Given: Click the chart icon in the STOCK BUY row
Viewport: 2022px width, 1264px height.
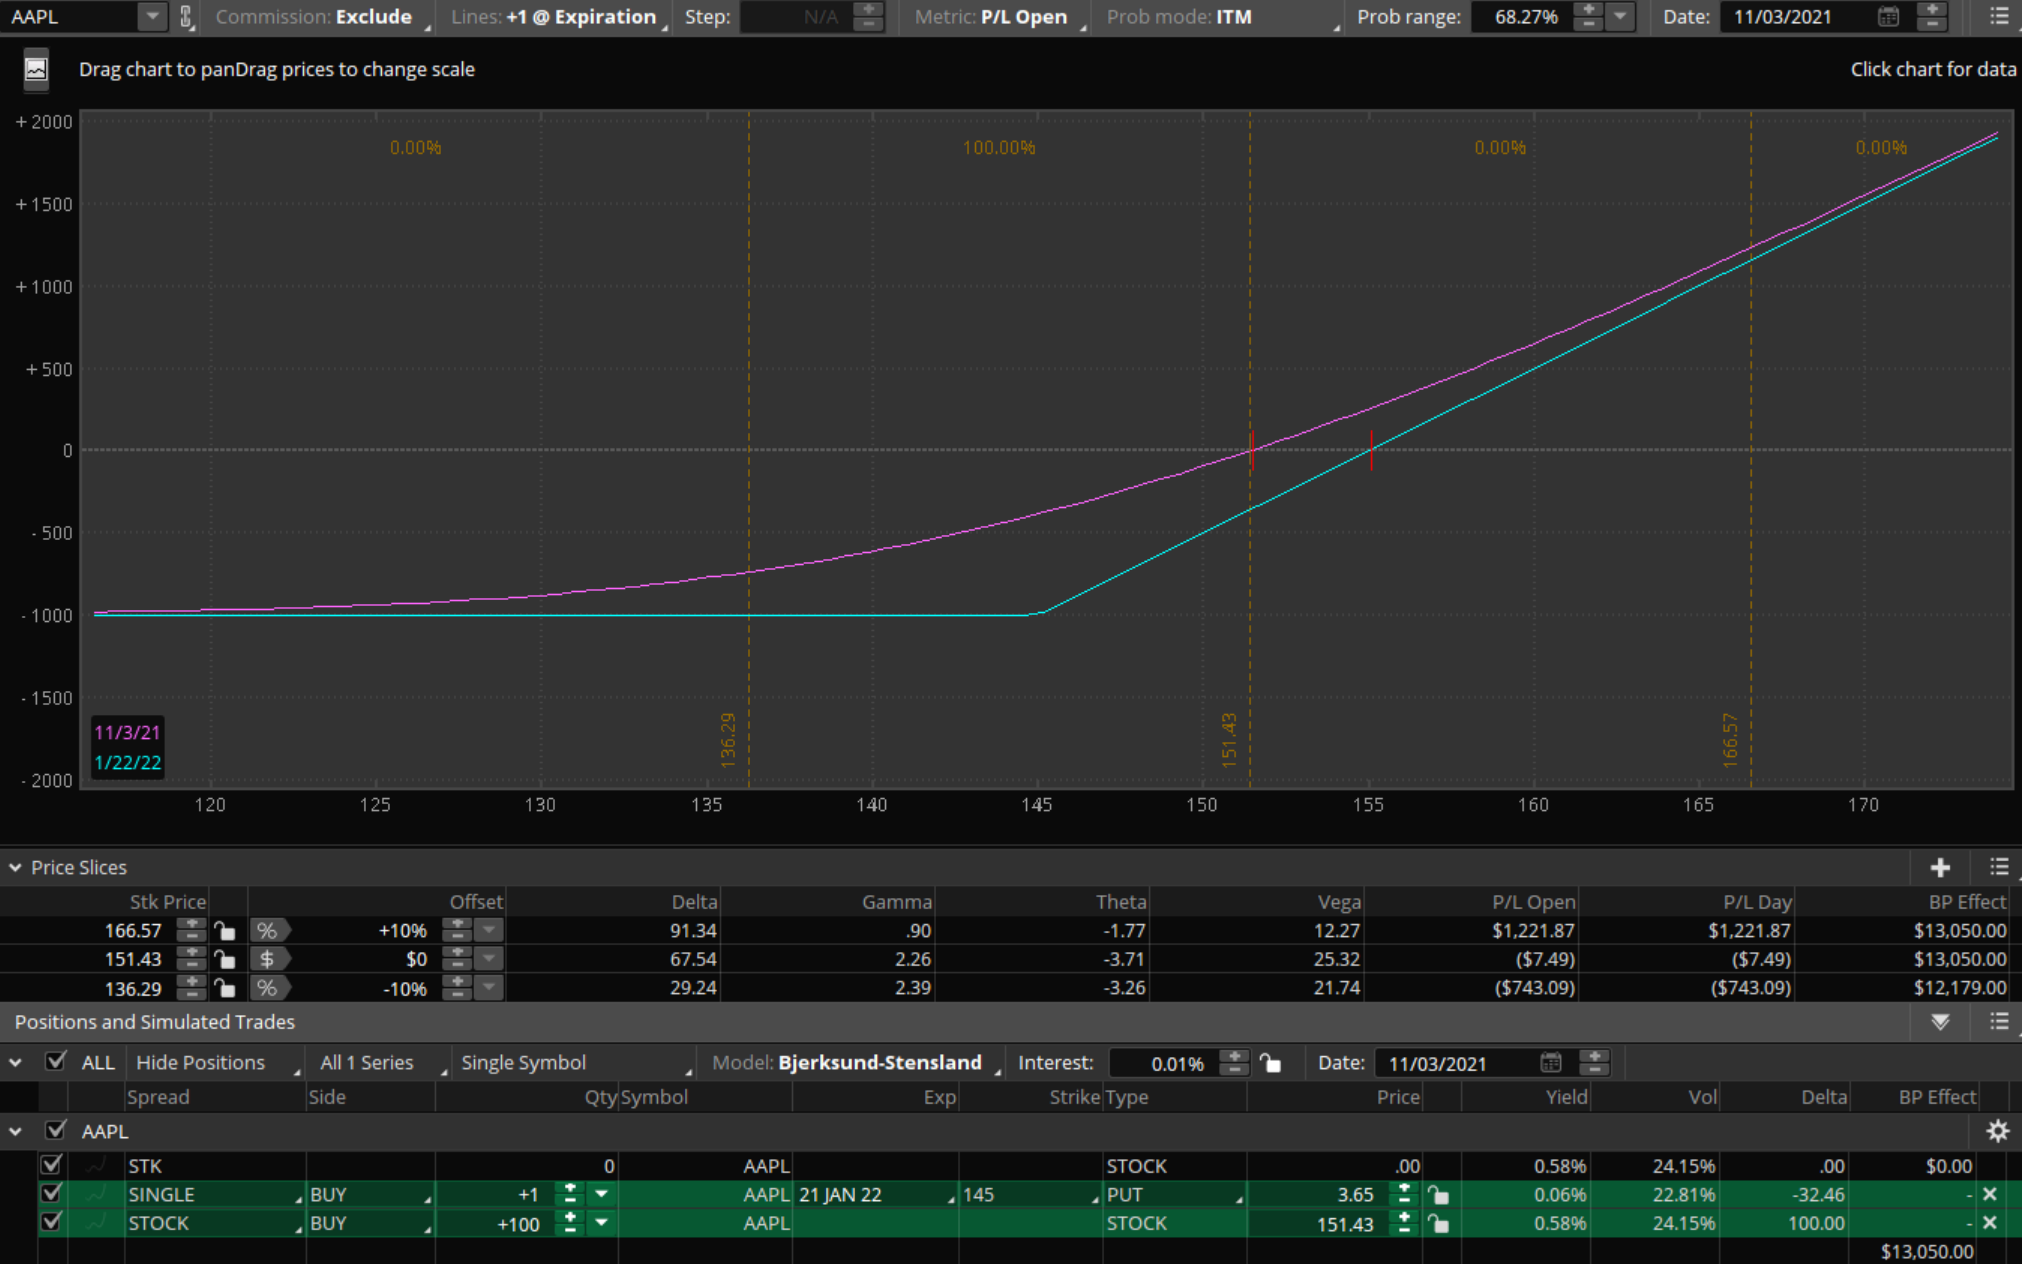Looking at the screenshot, I should point(97,1224).
